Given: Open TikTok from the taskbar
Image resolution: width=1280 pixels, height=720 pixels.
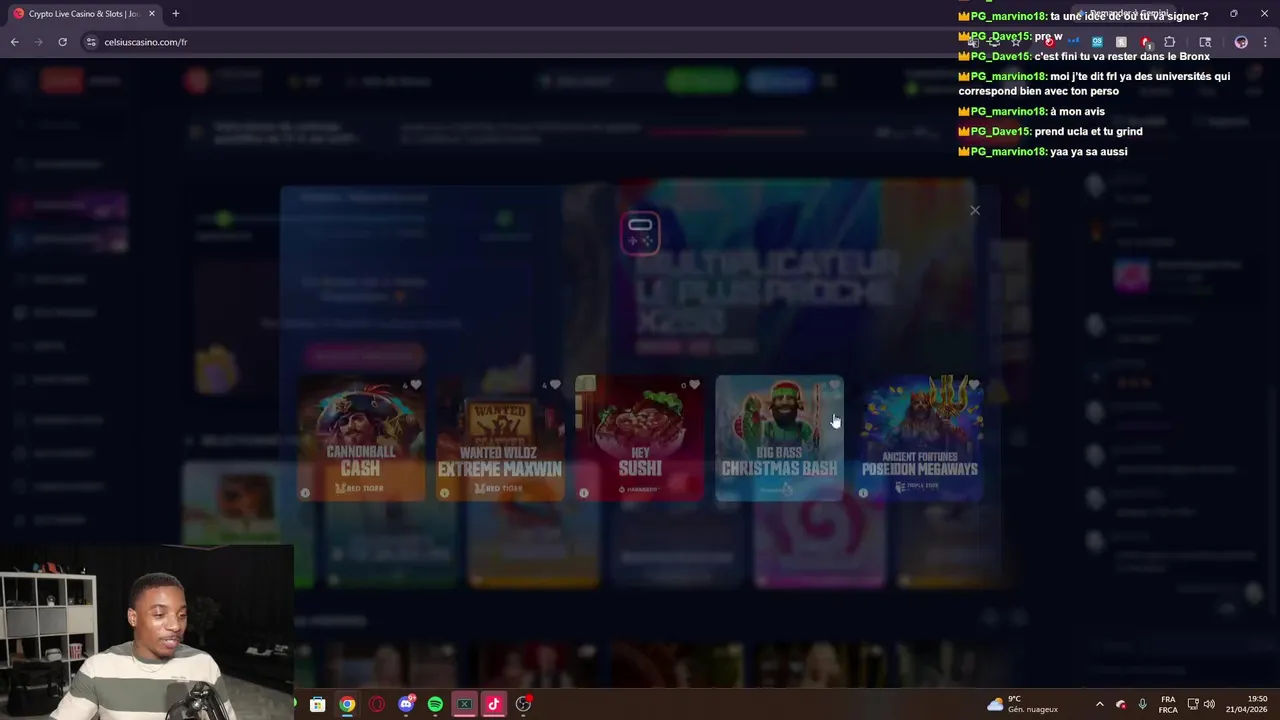Looking at the screenshot, I should pyautogui.click(x=493, y=704).
